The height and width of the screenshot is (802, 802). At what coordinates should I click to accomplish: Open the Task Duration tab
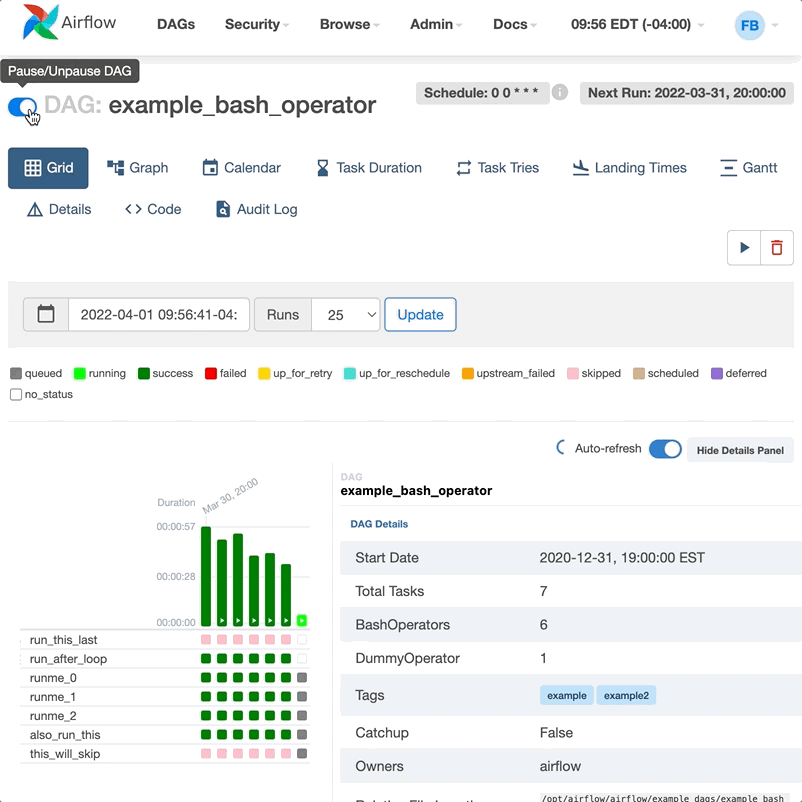pyautogui.click(x=369, y=168)
